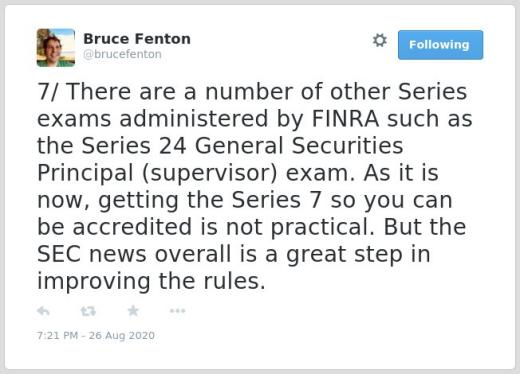
Task: Open the 7:21 PM - 26 Aug 2020 timestamp
Action: click(x=96, y=335)
